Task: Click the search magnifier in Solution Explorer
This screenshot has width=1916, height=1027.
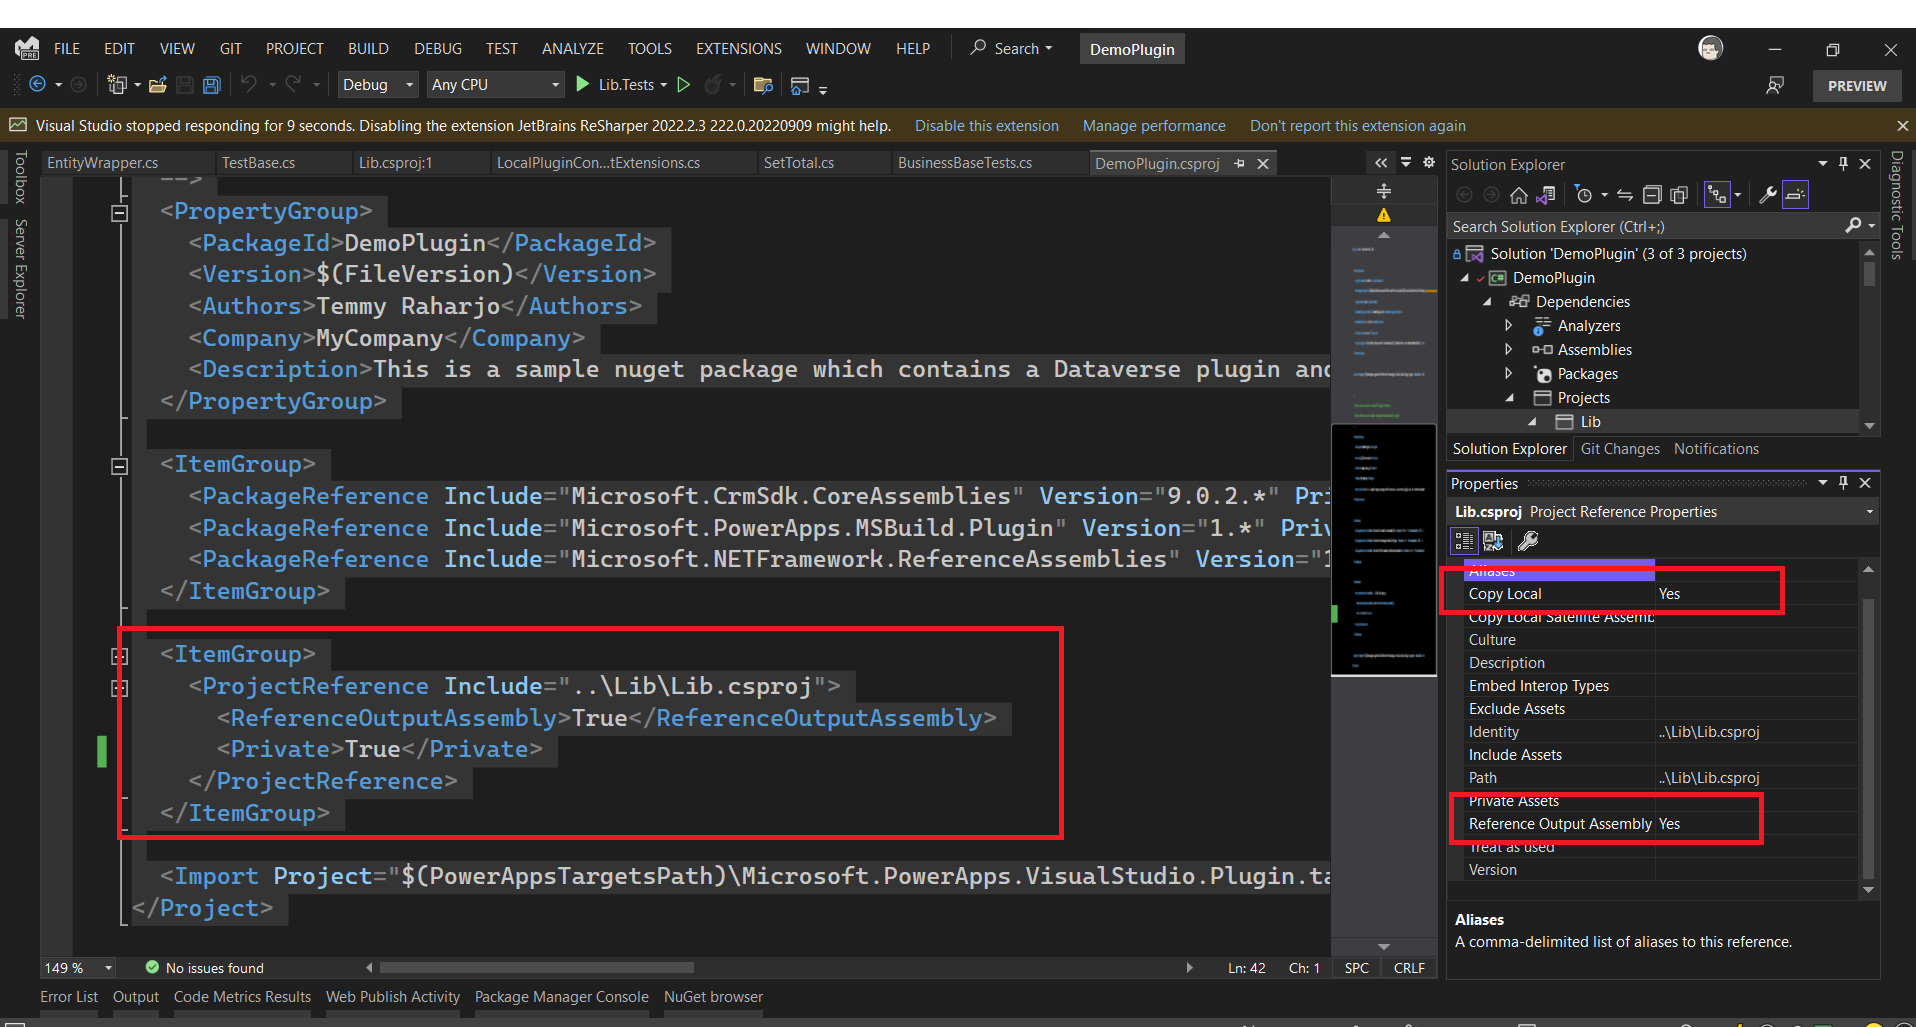Action: coord(1853,226)
